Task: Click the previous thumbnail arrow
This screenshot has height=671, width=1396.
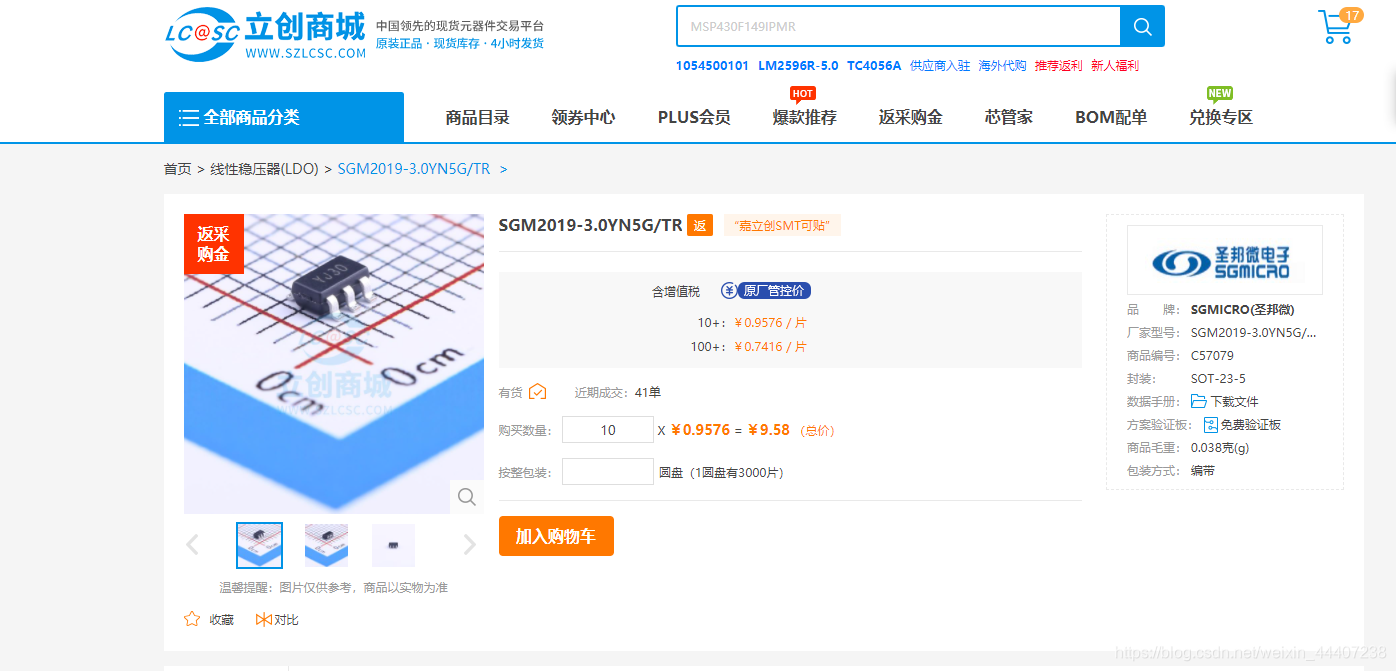Action: pos(192,545)
